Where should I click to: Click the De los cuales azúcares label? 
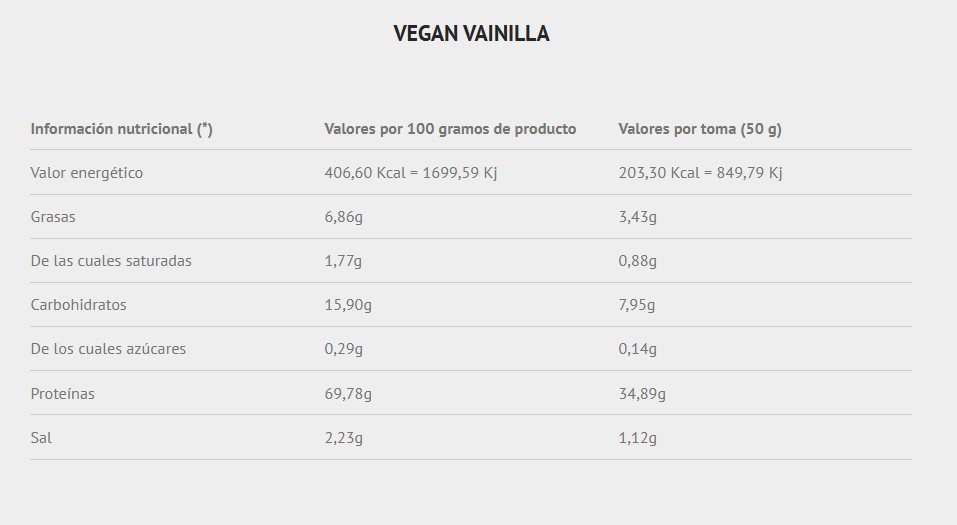click(108, 349)
